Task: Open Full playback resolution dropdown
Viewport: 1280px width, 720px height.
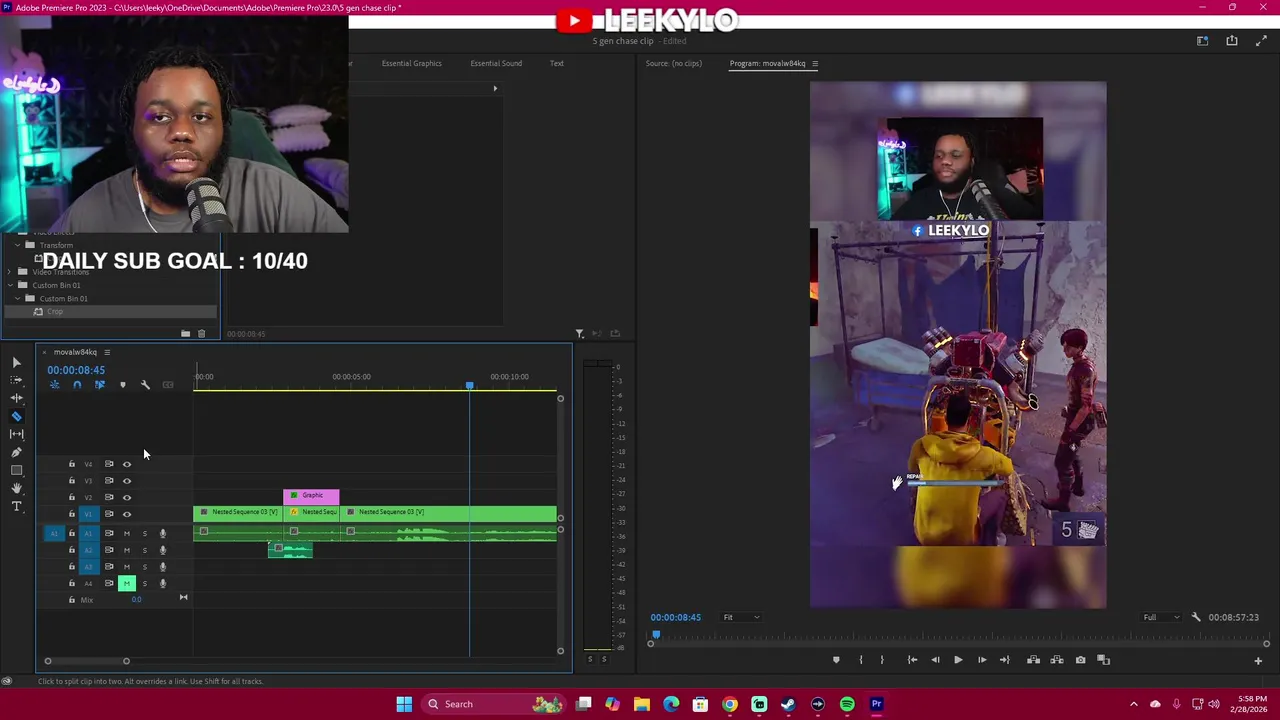Action: point(1162,617)
